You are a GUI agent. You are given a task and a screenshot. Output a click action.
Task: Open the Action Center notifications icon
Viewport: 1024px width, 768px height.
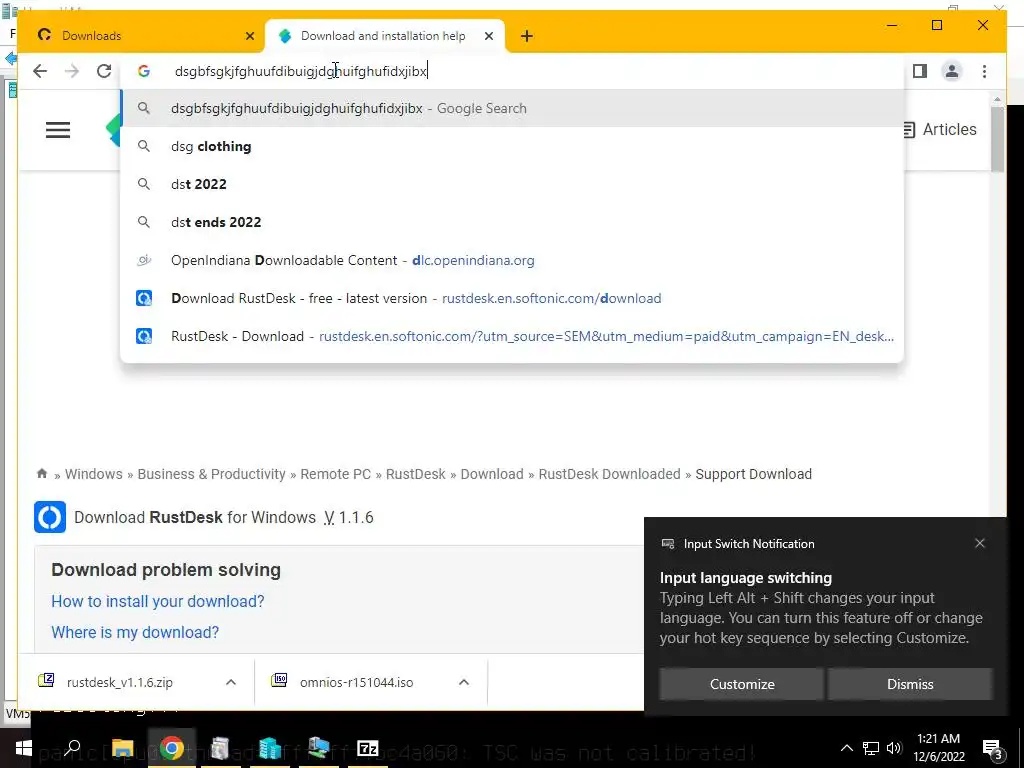click(992, 749)
